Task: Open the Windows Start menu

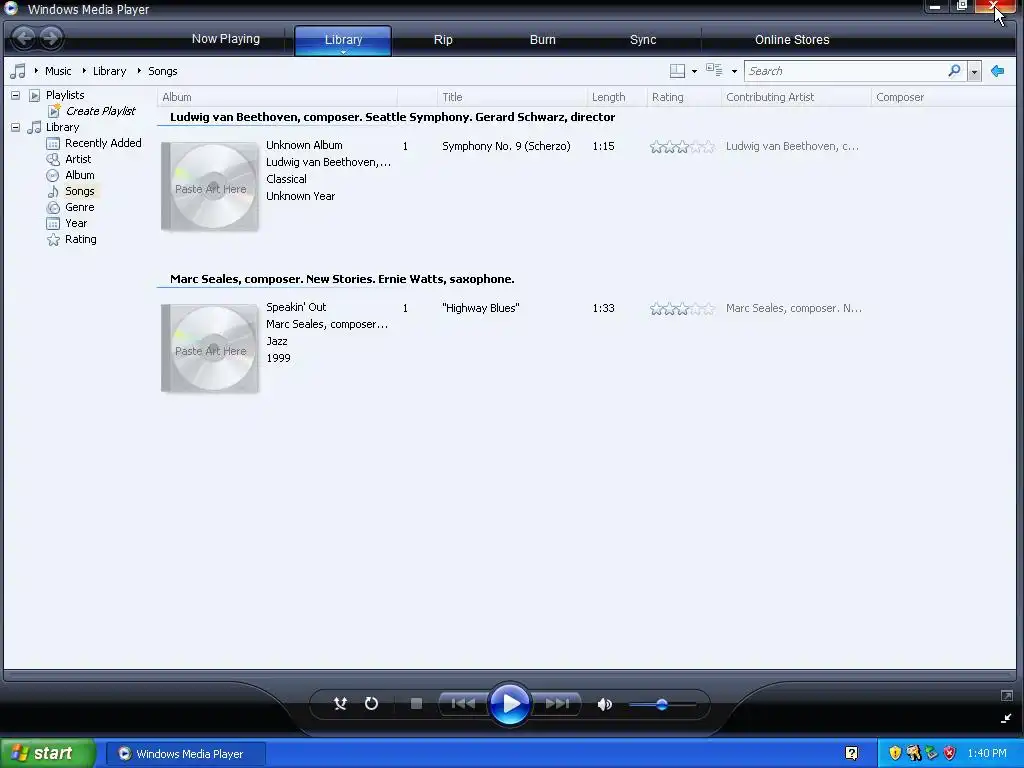Action: [48, 753]
